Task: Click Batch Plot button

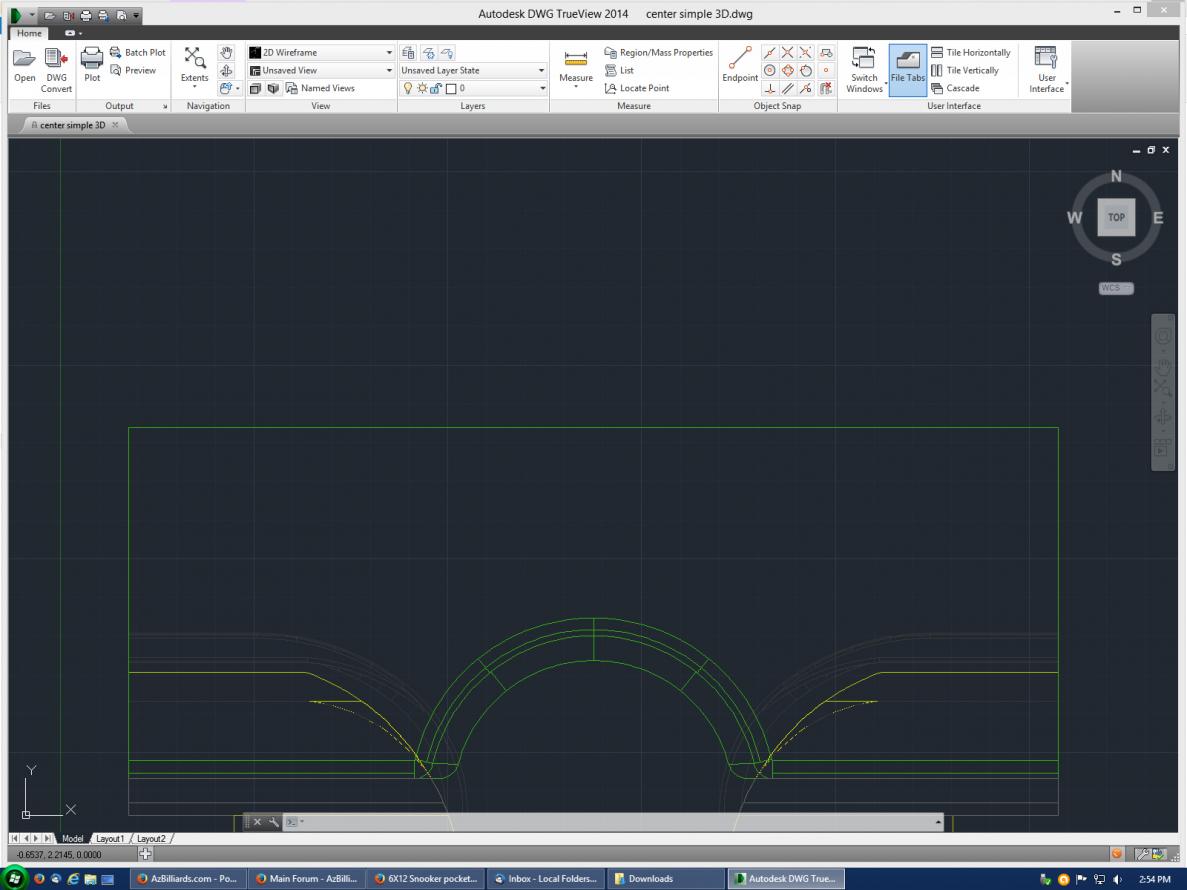Action: click(x=137, y=53)
